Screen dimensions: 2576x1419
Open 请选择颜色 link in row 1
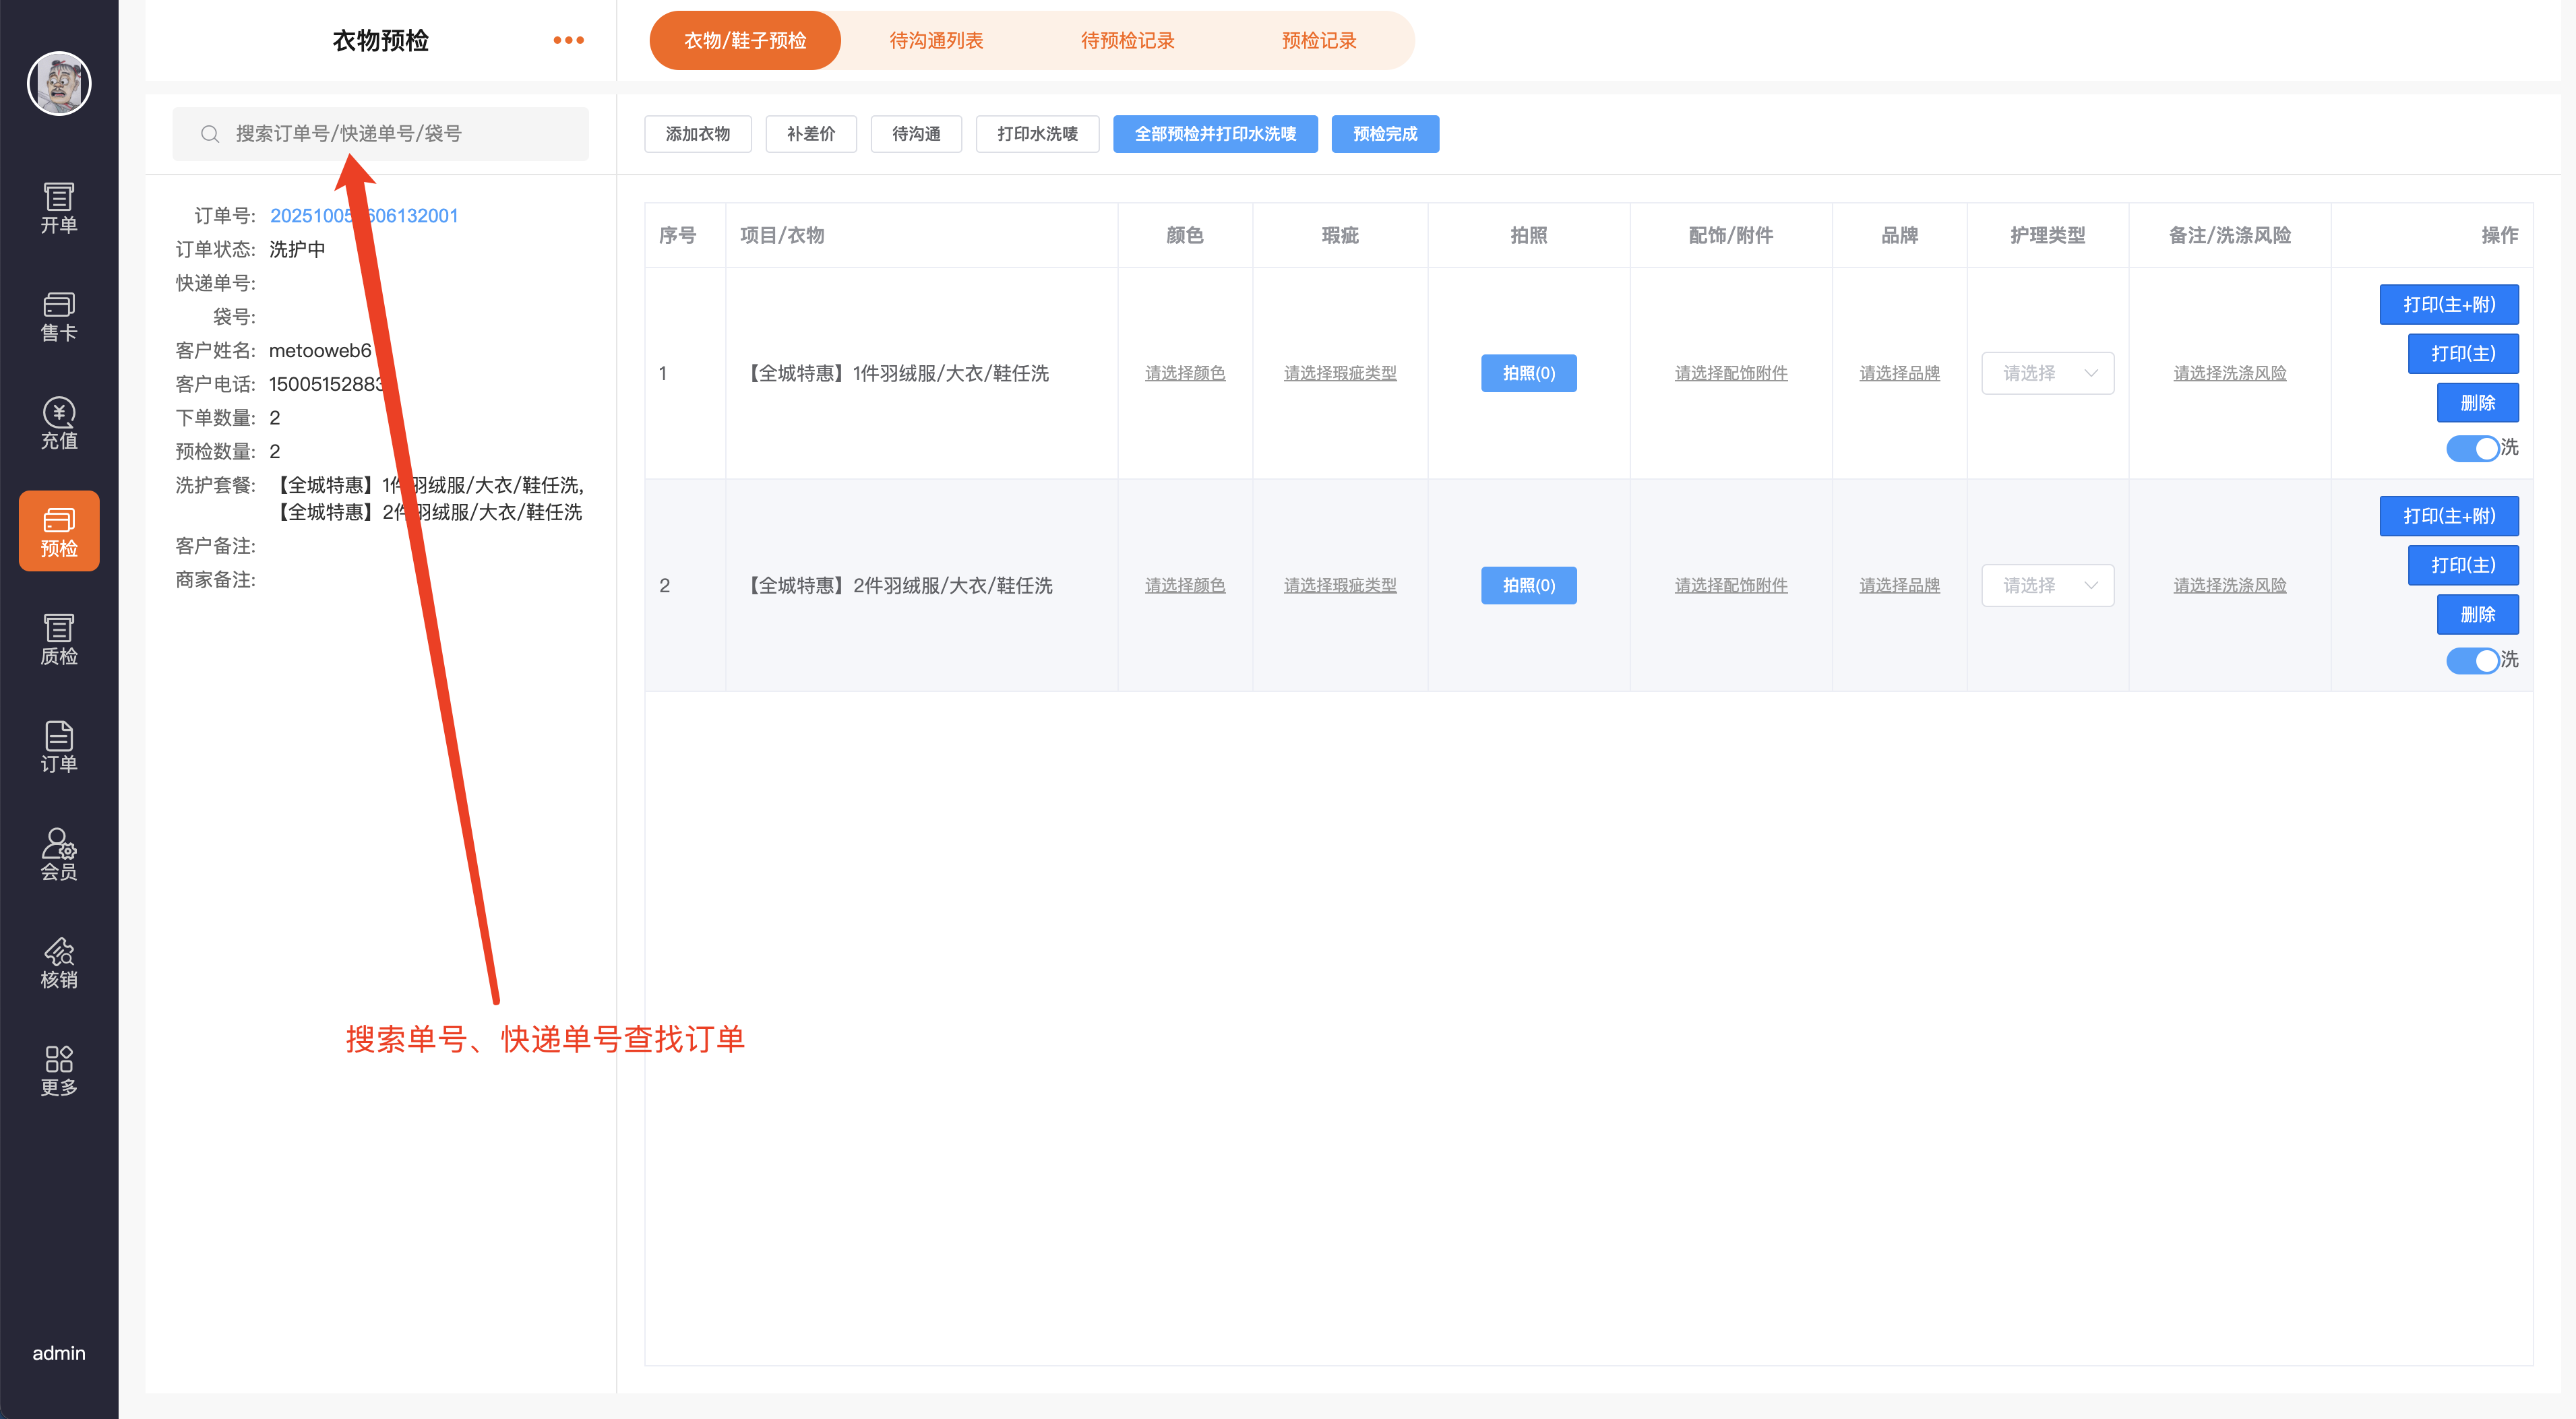1184,373
